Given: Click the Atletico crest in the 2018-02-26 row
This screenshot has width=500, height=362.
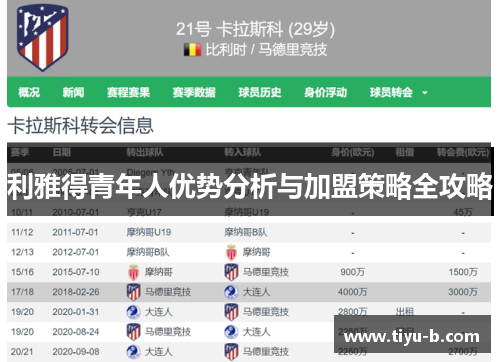Looking at the screenshot, I should (x=133, y=292).
